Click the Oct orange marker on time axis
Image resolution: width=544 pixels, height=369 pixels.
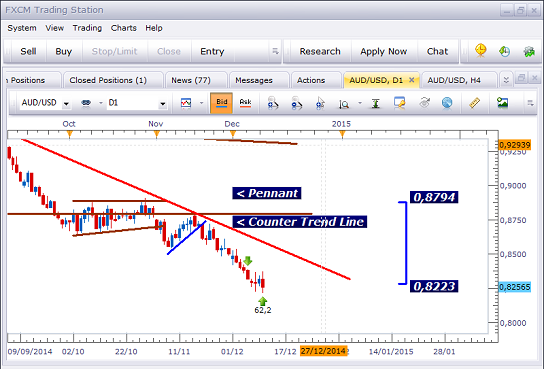[69, 134]
